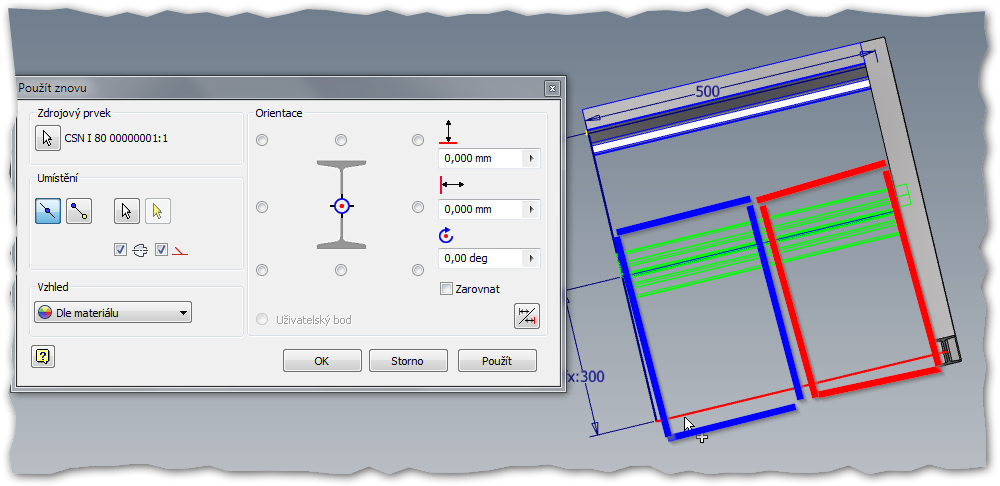Select the top-left orientation radio button
The width and height of the screenshot is (1000, 486).
coord(262,140)
